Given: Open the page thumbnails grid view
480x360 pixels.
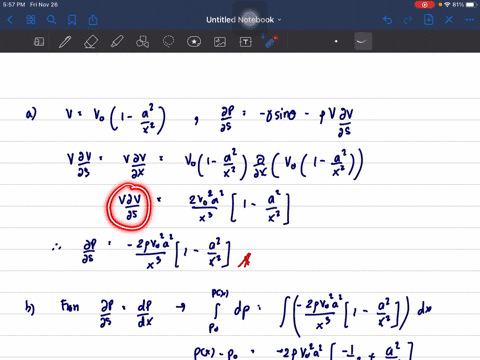Looking at the screenshot, I should (31, 20).
